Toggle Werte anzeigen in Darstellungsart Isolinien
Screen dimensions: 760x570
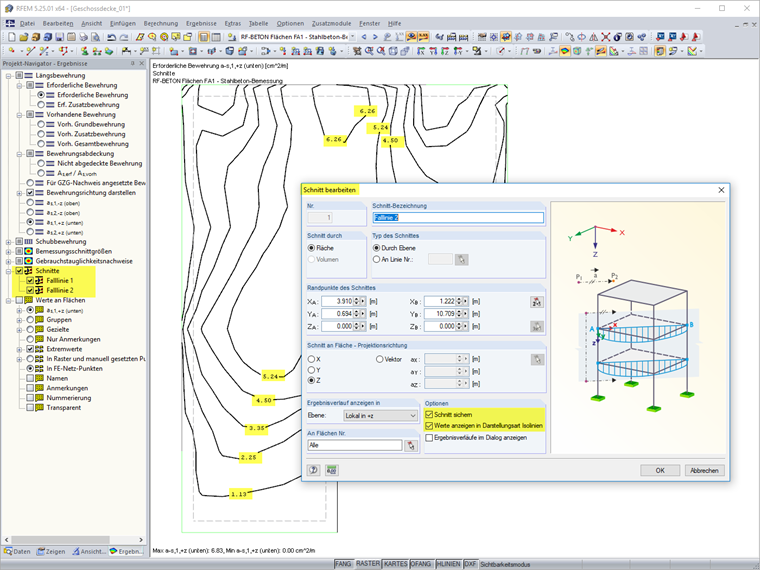point(429,426)
